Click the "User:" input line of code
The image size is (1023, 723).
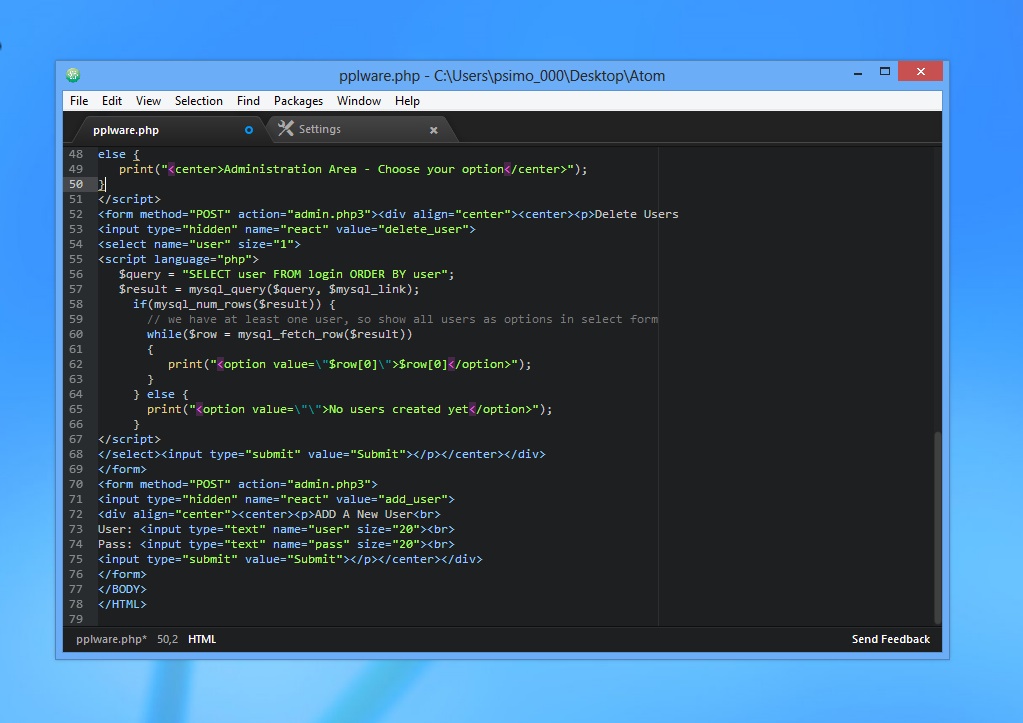(x=276, y=529)
